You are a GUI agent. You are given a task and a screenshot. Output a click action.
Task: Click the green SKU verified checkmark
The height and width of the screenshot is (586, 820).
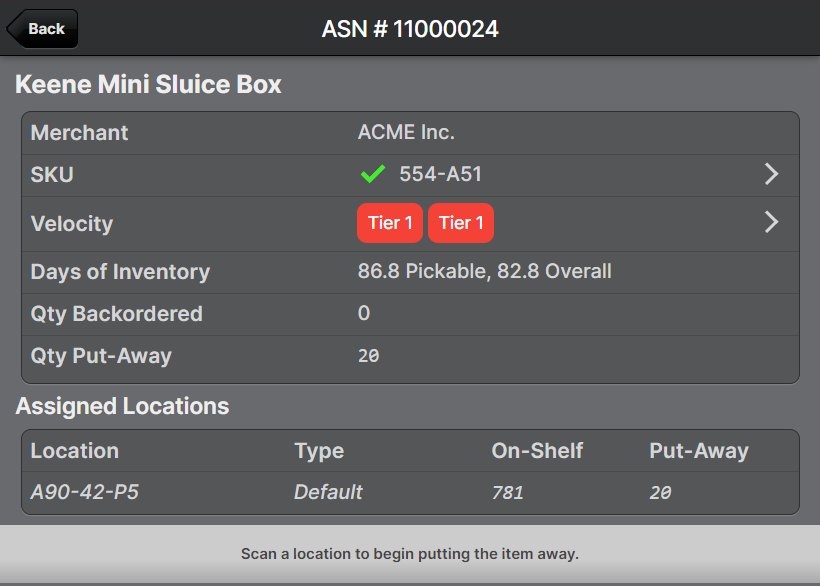point(373,174)
